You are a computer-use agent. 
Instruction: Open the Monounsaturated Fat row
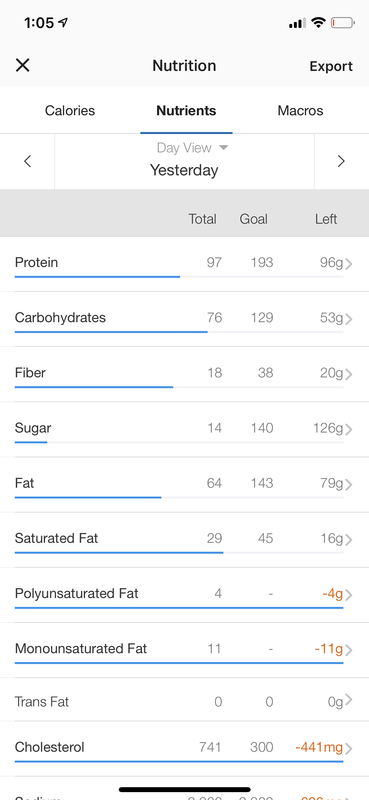[184, 650]
